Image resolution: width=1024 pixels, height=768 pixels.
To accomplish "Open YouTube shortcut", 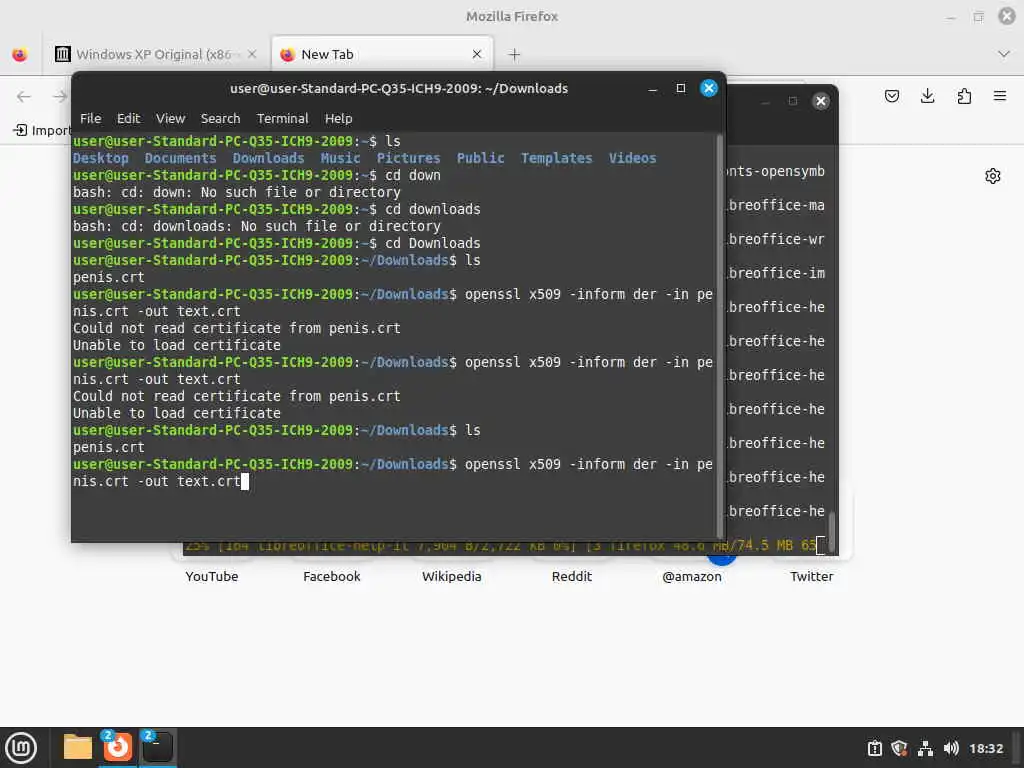I will coord(212,576).
